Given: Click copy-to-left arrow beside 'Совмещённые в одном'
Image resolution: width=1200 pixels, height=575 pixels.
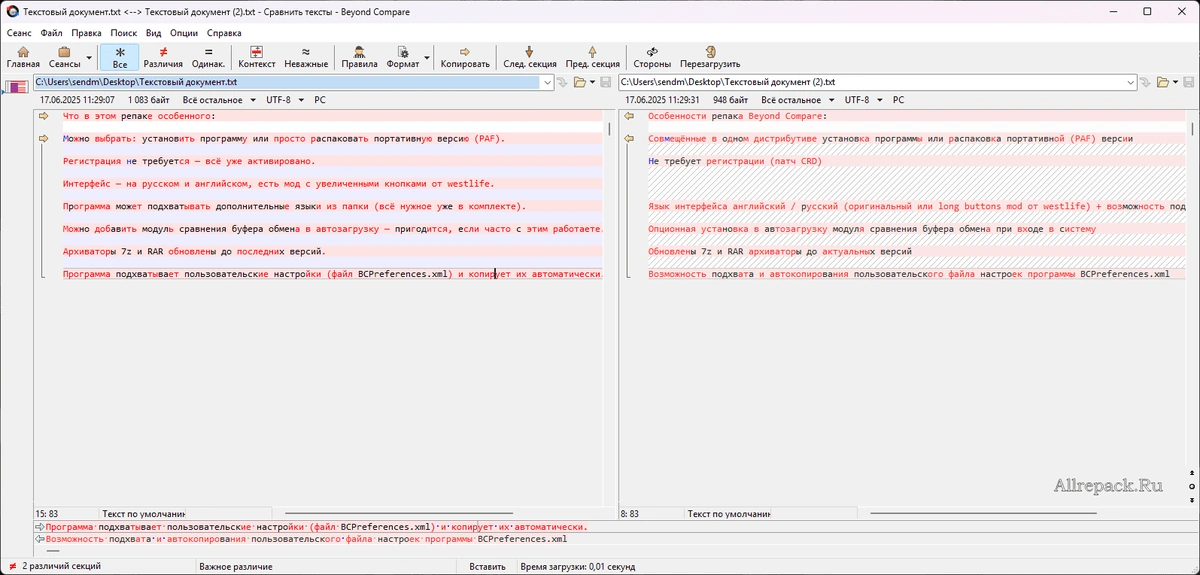Looking at the screenshot, I should coord(629,138).
